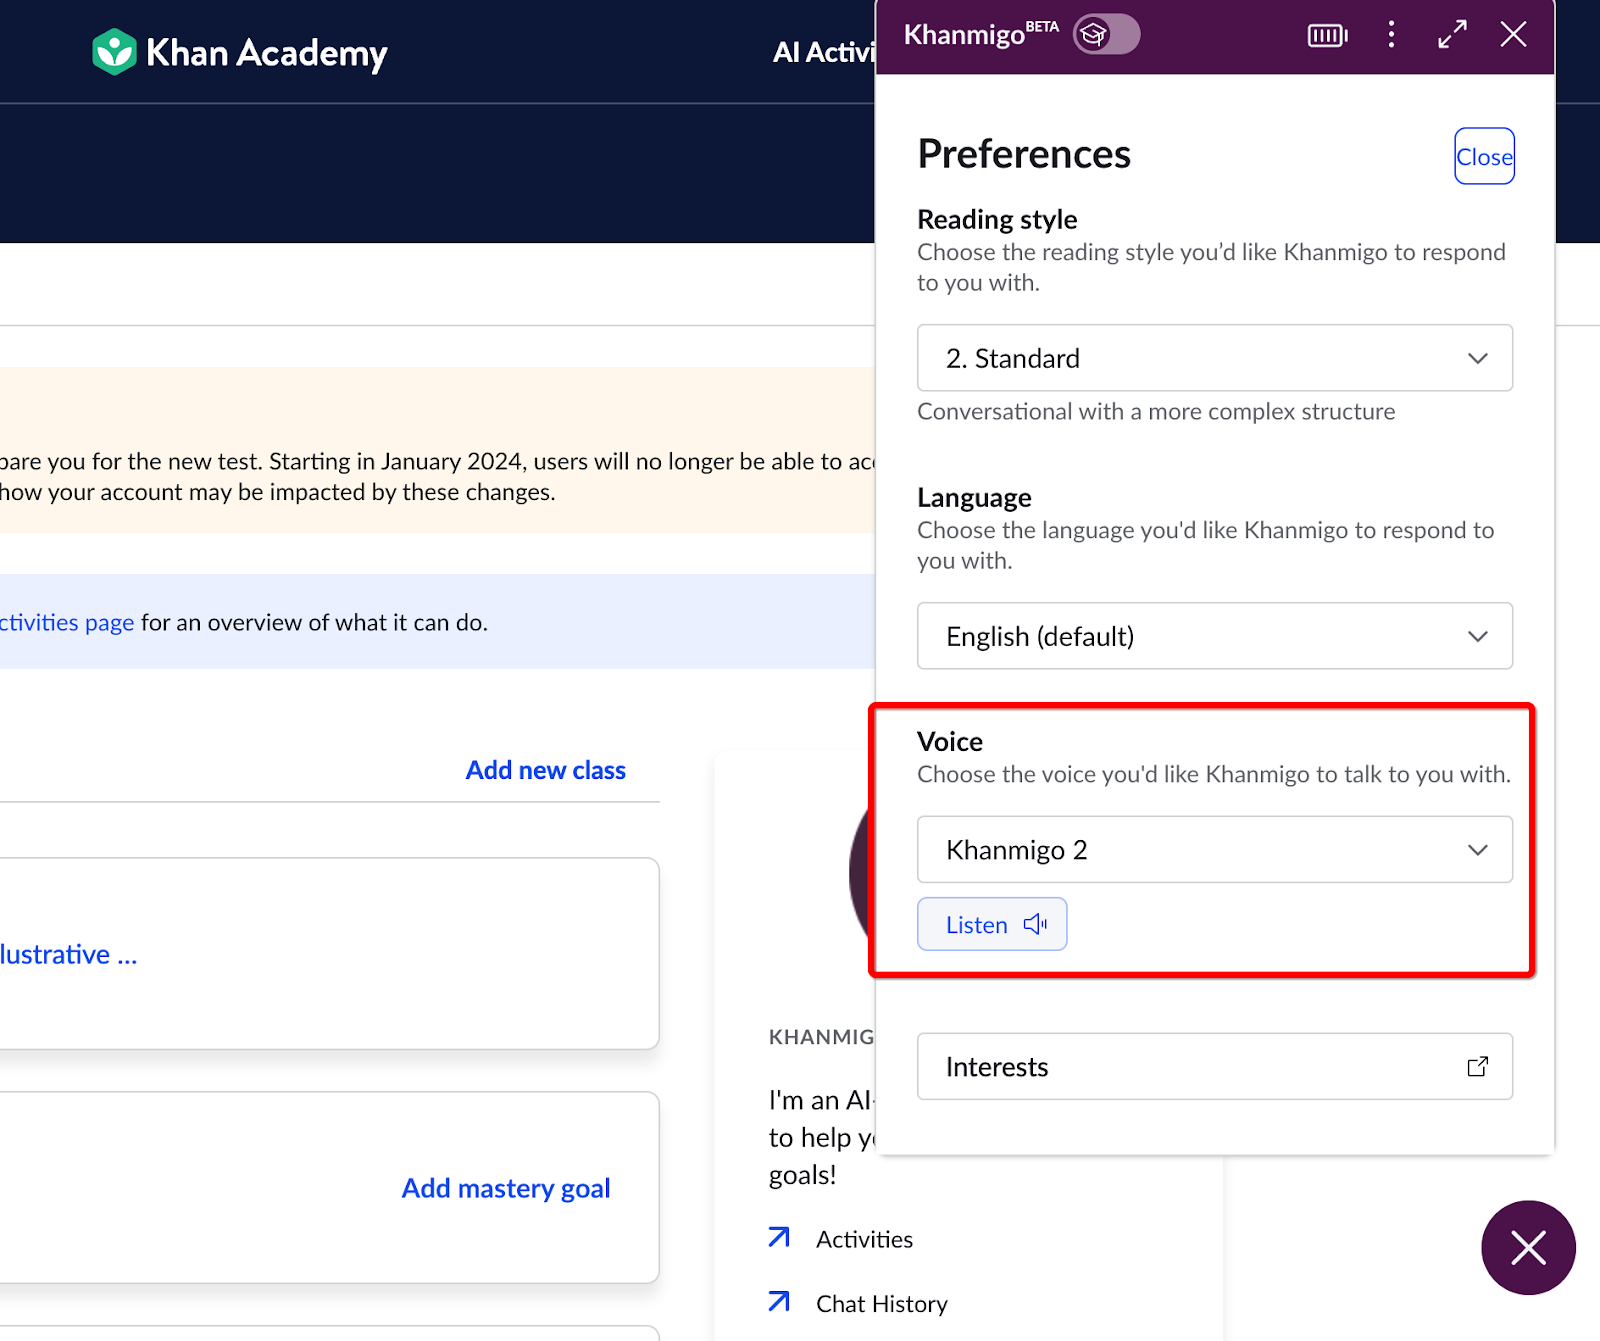Click the Add mastery goal link
Viewport: 1600px width, 1341px height.
click(505, 1187)
